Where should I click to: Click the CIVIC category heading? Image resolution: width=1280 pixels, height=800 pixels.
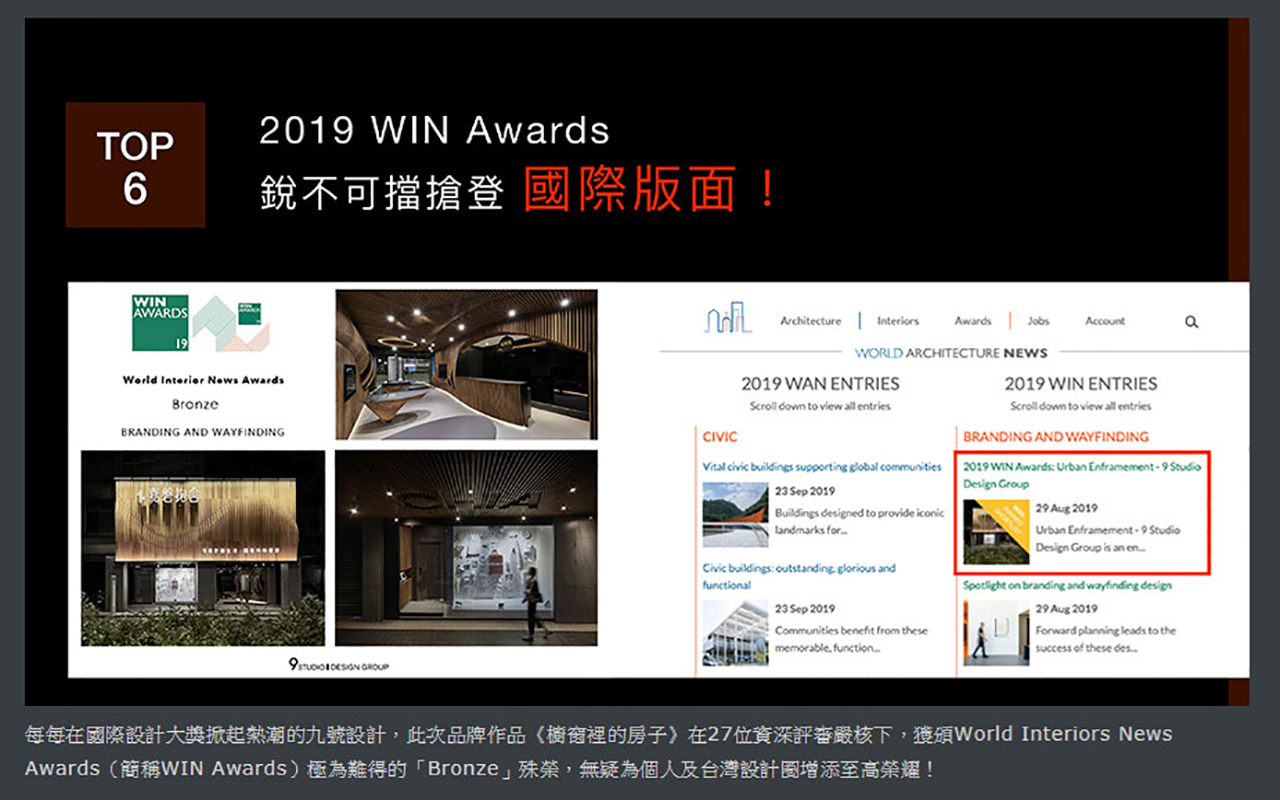tap(720, 437)
